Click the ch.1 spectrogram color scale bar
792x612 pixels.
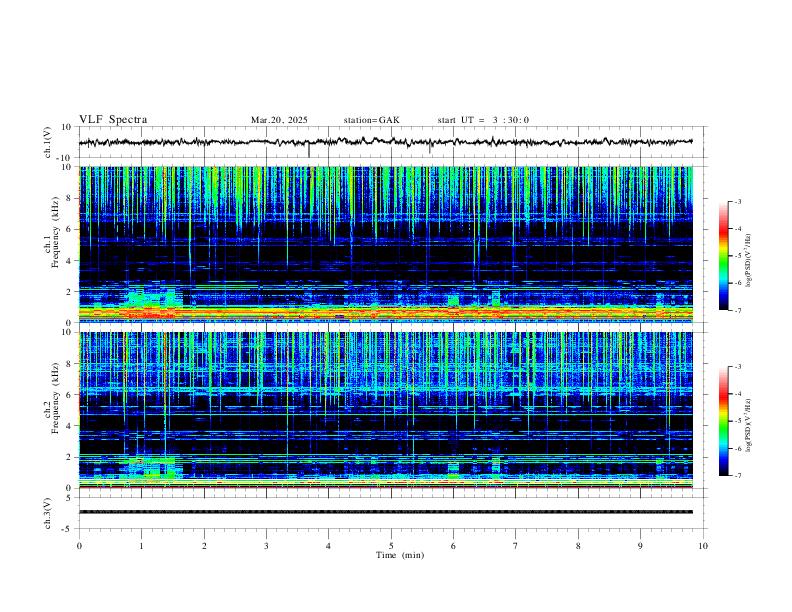click(723, 256)
